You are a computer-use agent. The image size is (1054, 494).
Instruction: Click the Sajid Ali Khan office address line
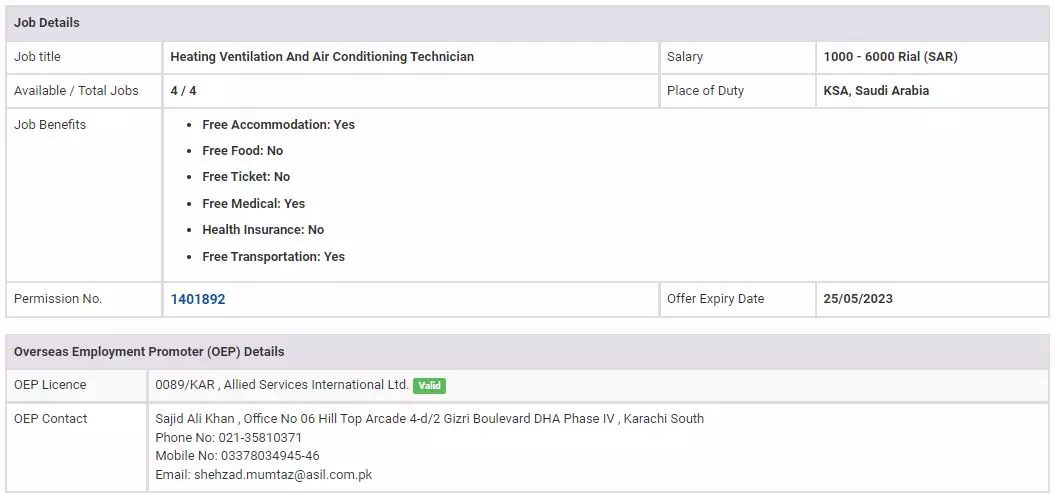[x=430, y=419]
